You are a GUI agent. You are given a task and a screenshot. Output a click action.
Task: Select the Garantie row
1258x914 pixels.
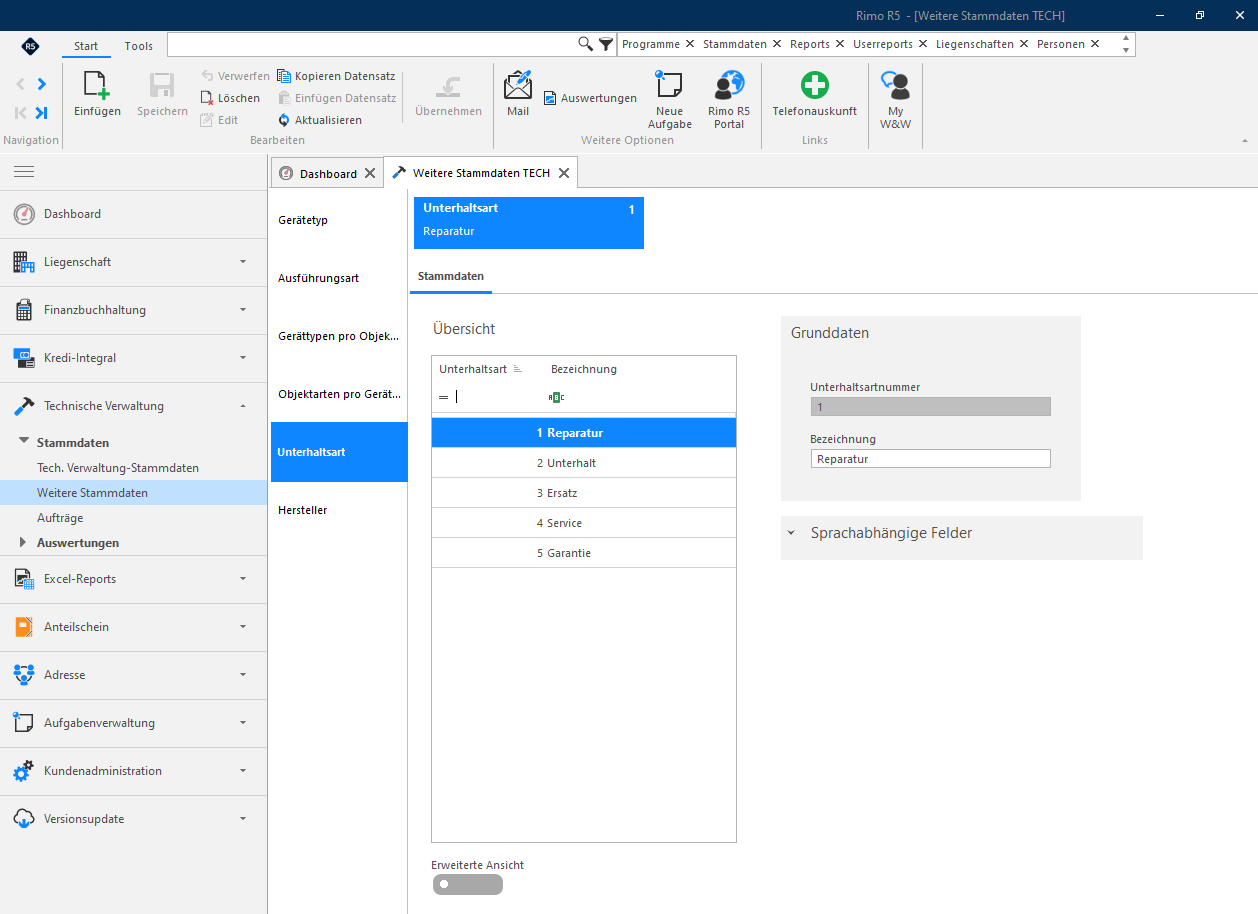pos(584,553)
